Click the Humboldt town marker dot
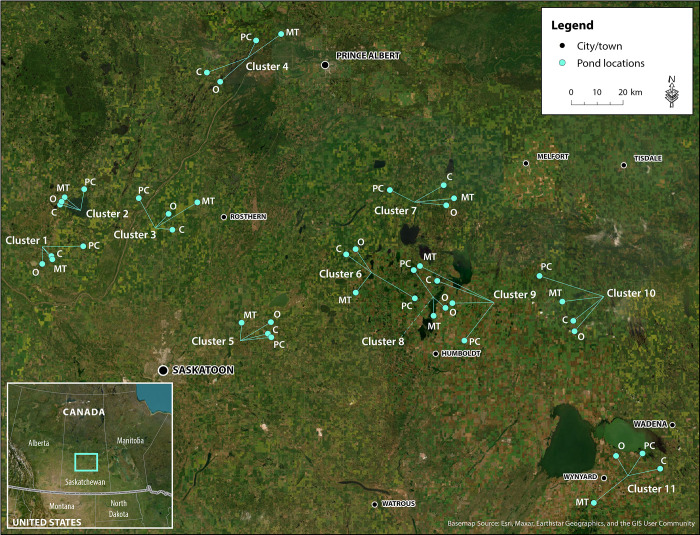 436,354
